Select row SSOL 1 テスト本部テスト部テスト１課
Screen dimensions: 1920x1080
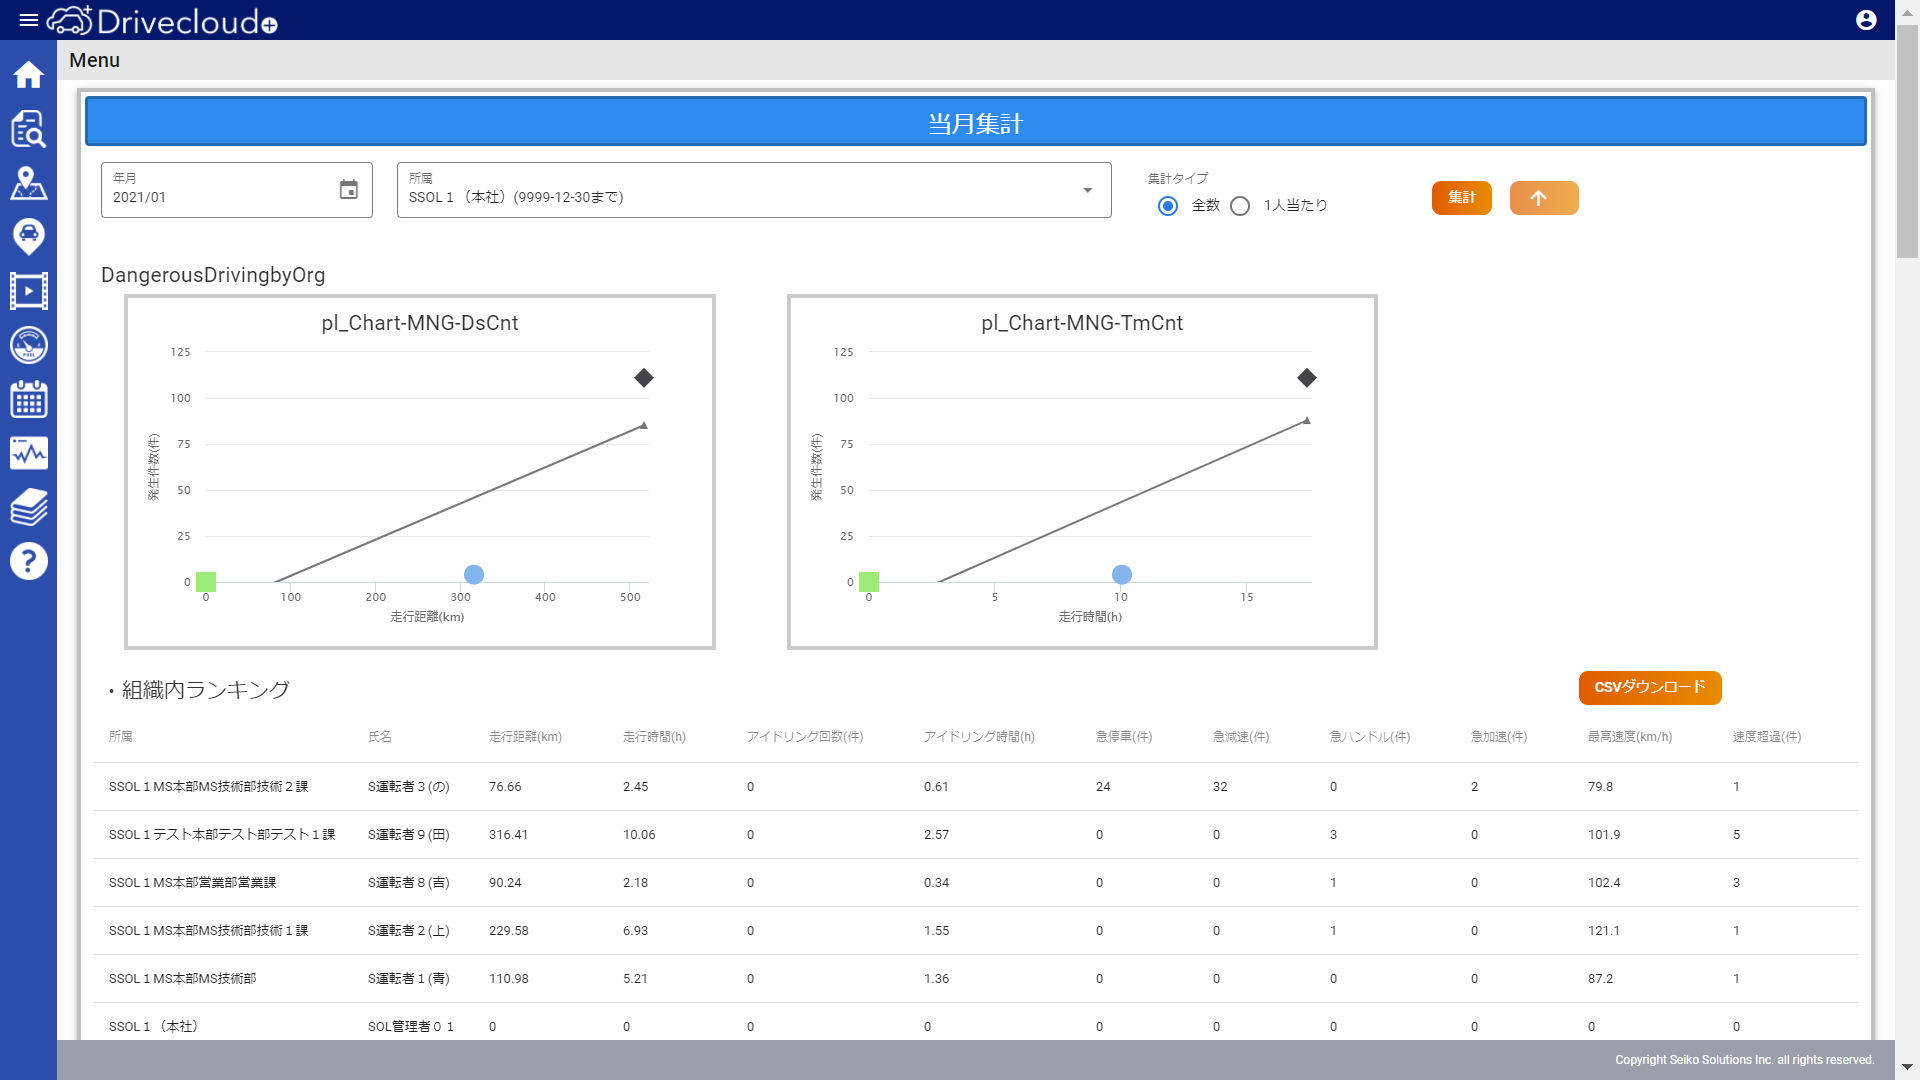point(976,835)
